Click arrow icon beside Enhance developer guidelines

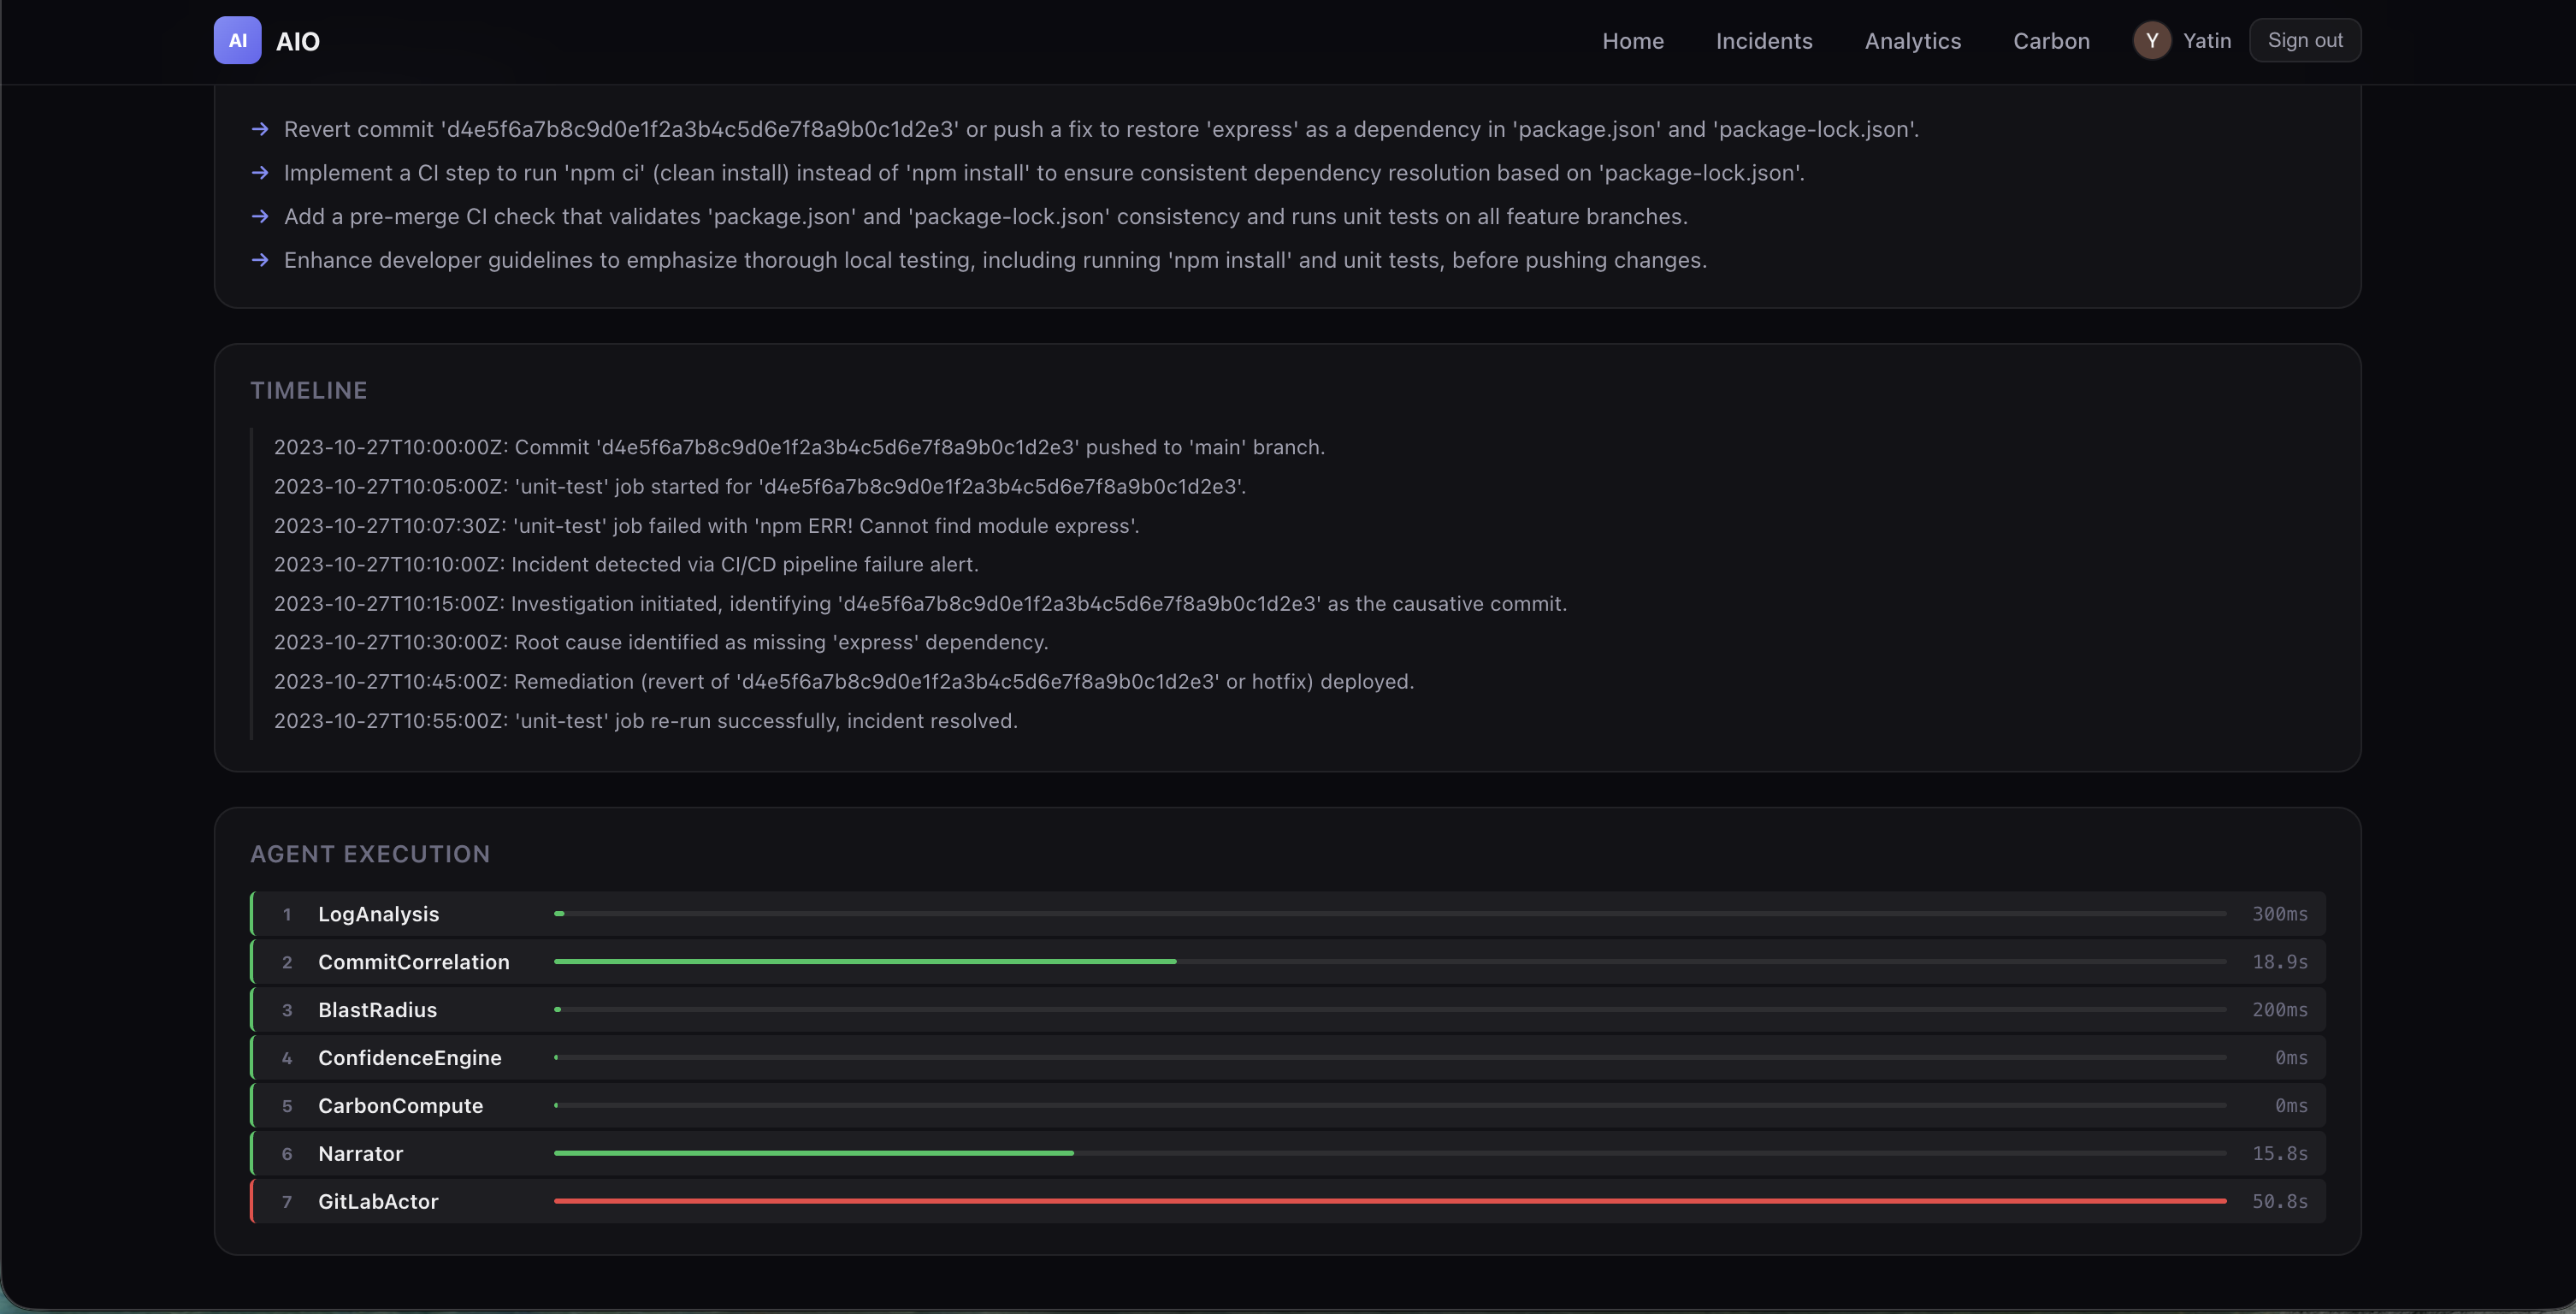pyautogui.click(x=260, y=260)
